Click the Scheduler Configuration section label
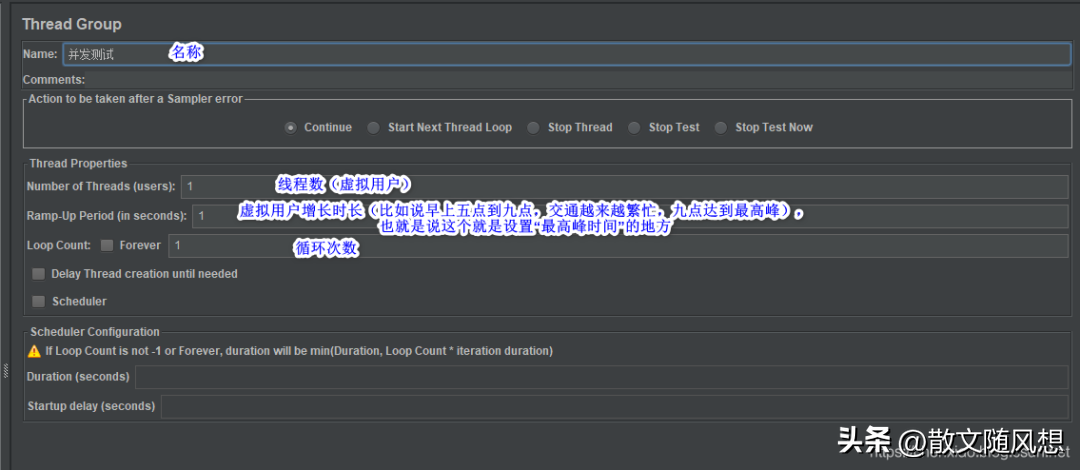1080x470 pixels. [x=94, y=332]
